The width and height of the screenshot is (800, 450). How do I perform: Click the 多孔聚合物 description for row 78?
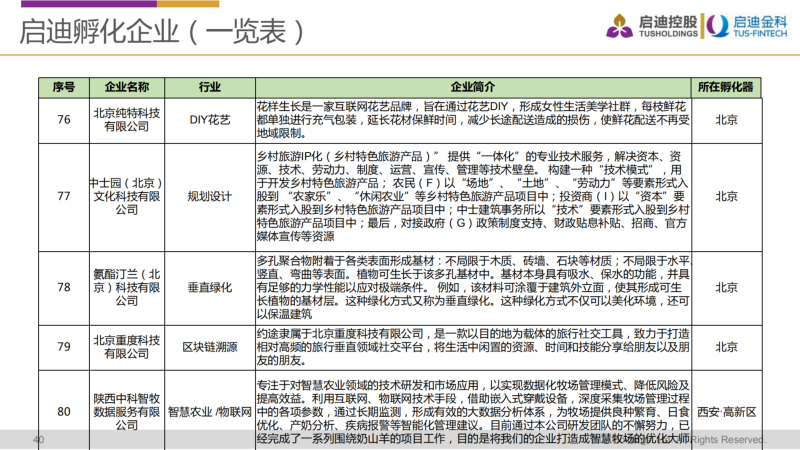[473, 287]
